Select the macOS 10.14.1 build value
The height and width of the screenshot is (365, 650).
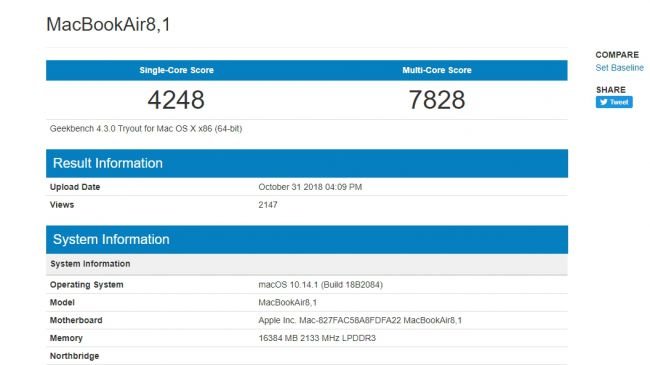point(320,285)
